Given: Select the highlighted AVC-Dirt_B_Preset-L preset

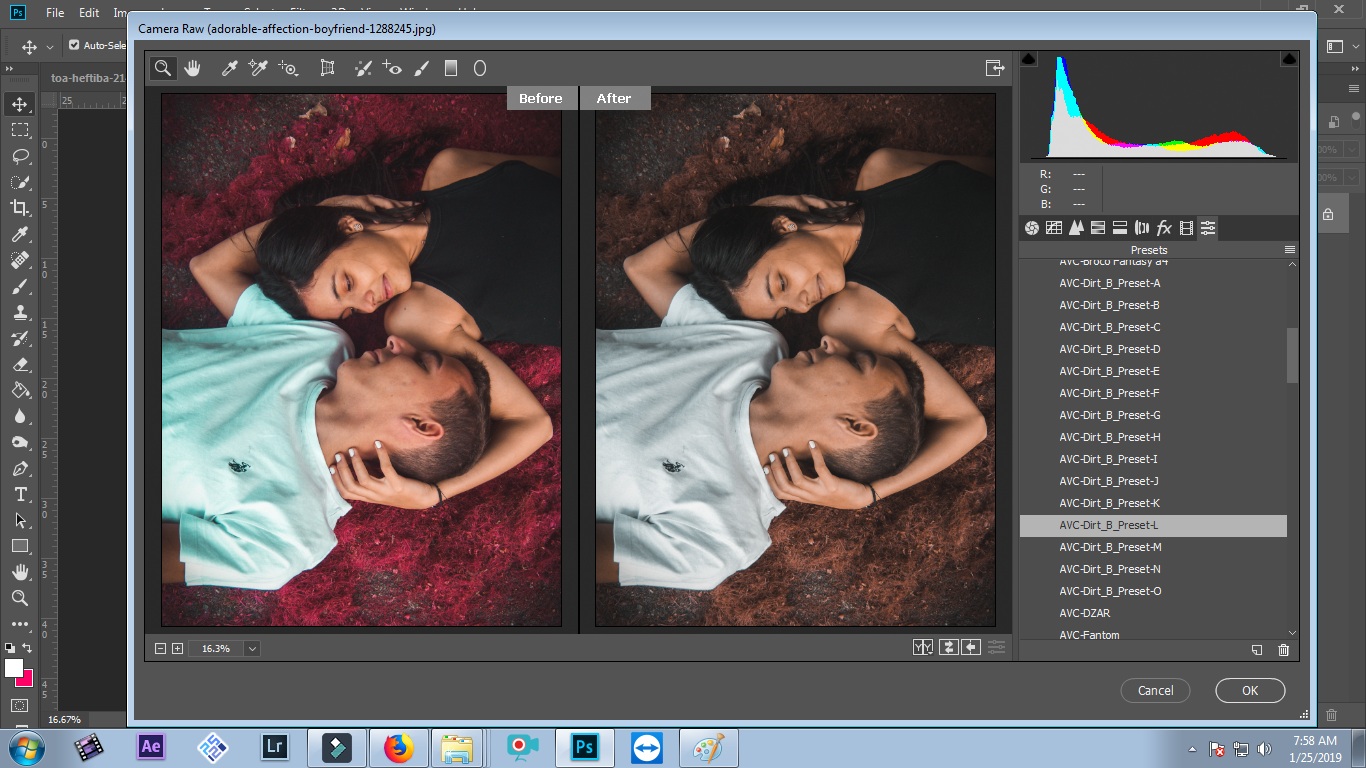Looking at the screenshot, I should [1153, 525].
